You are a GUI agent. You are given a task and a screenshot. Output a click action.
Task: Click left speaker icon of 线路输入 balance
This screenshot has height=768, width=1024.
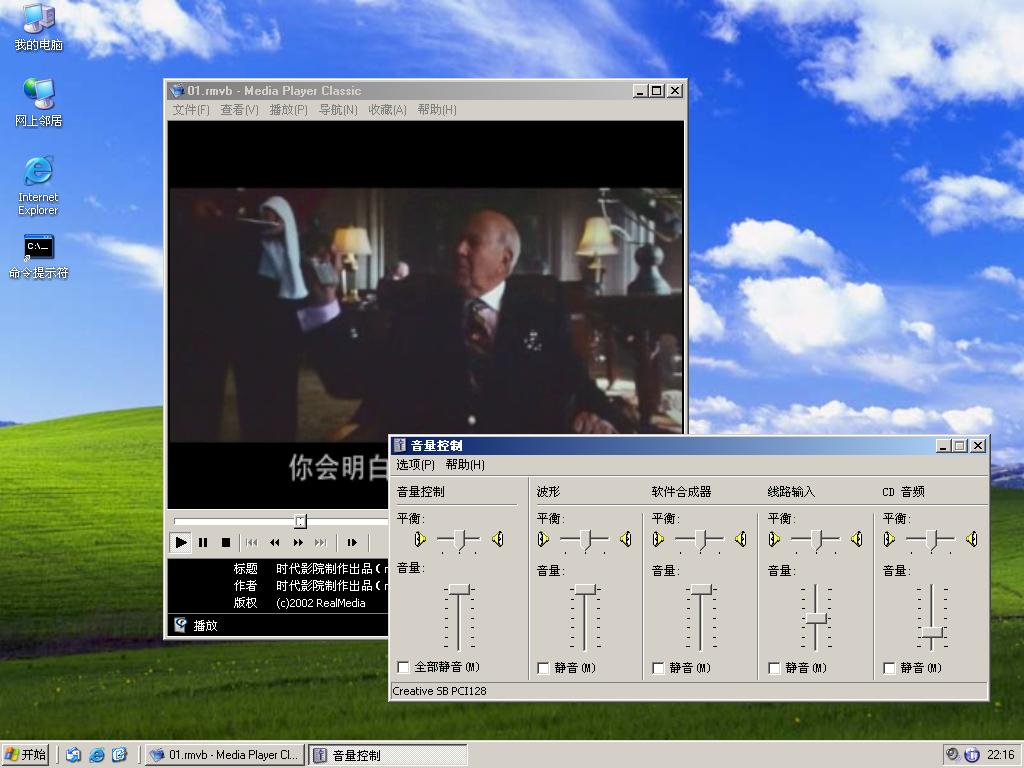(x=775, y=539)
